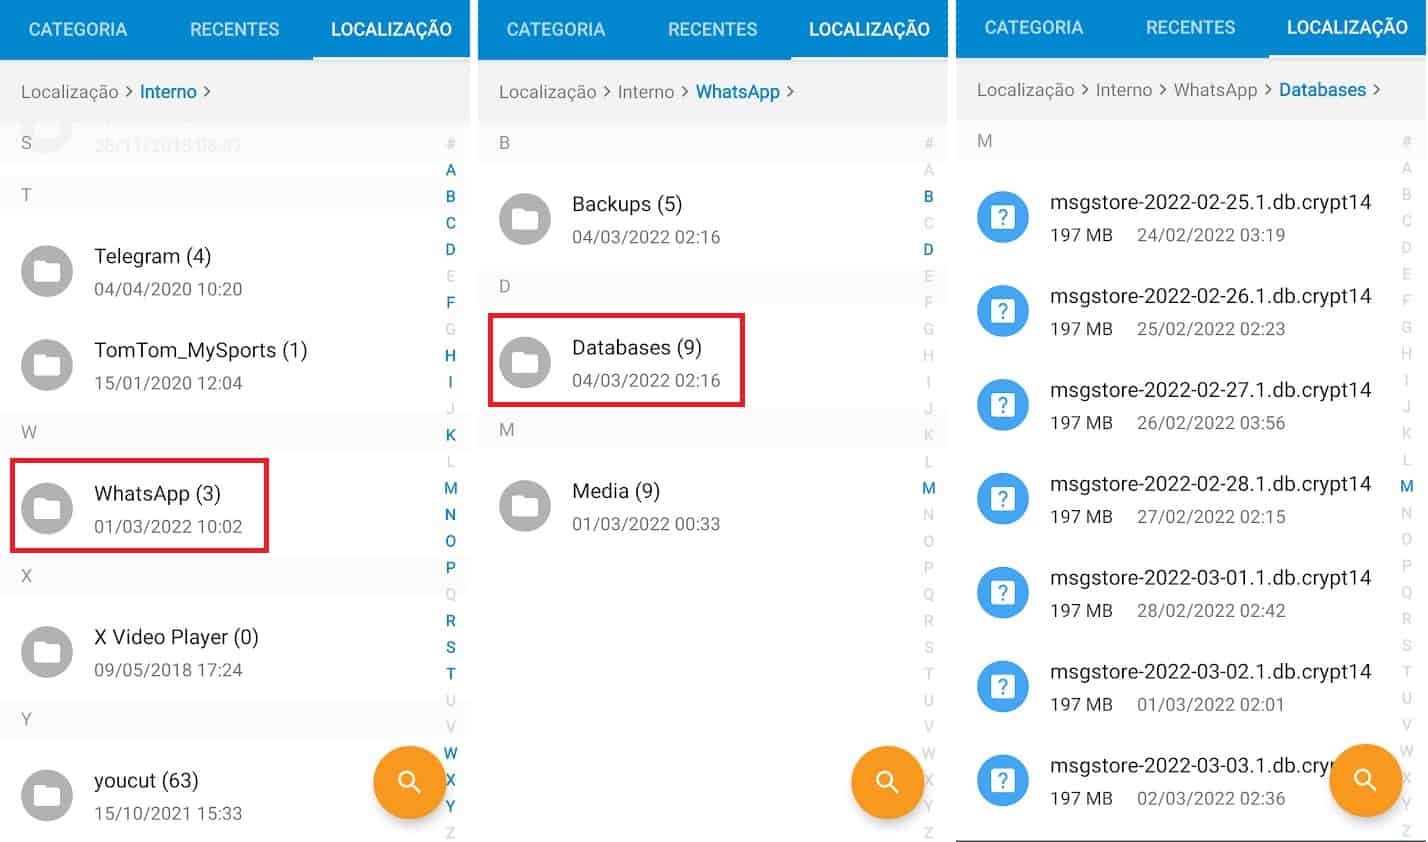Jump to letter A in left panel index
This screenshot has width=1428, height=842.
(451, 170)
